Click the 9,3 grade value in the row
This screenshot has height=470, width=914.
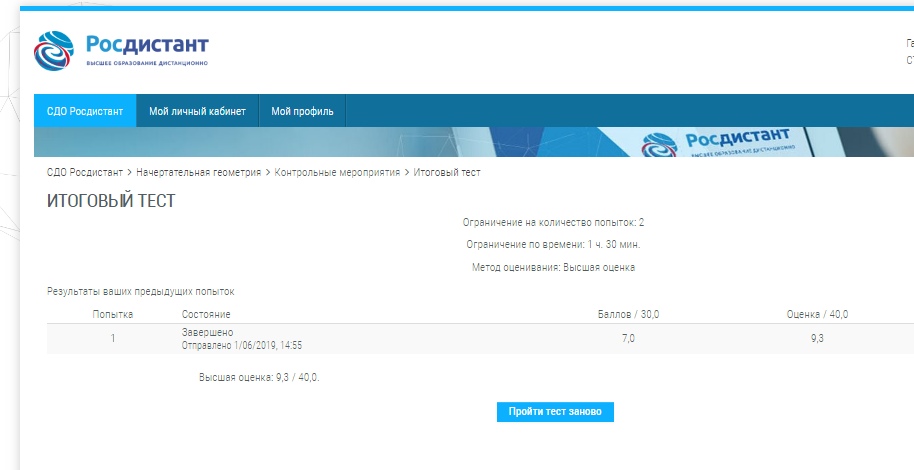coord(817,339)
